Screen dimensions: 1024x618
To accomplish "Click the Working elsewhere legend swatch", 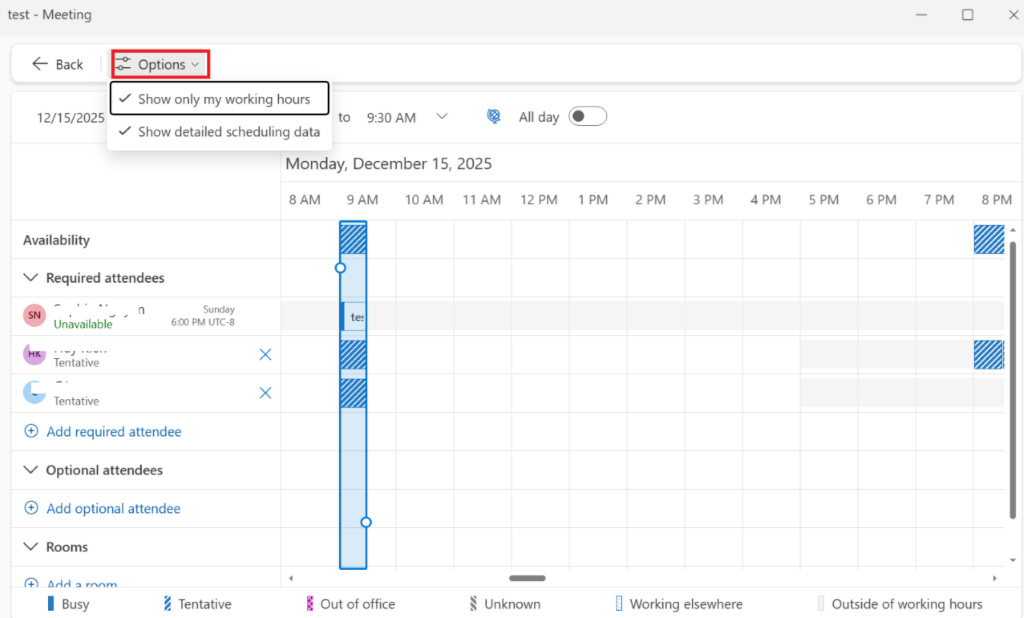I will (x=619, y=604).
